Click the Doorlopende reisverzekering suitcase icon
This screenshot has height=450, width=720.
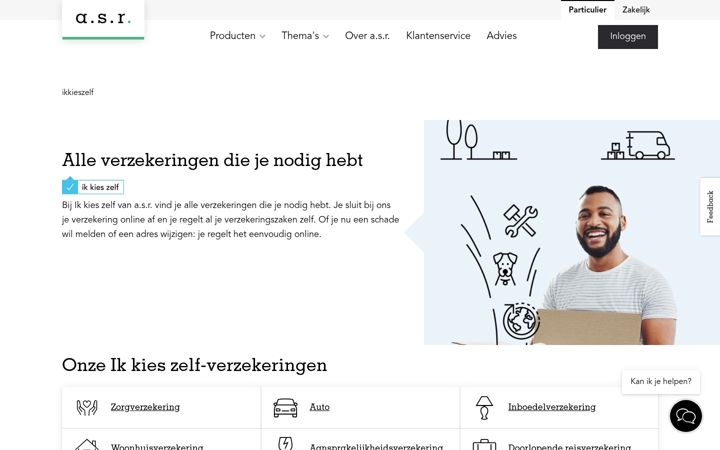pyautogui.click(x=484, y=445)
